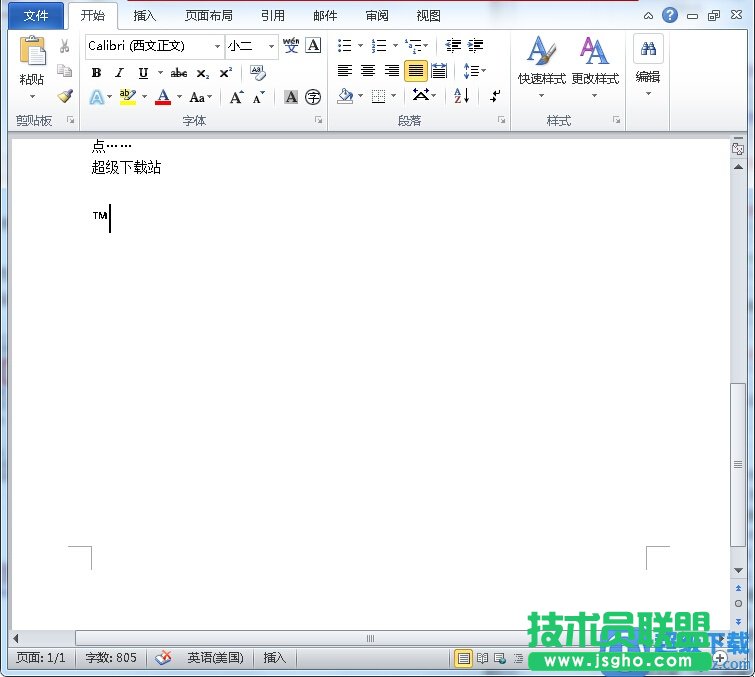Screen dimensions: 755x677
Task: Click the 快速样式 button
Action: coord(542,65)
